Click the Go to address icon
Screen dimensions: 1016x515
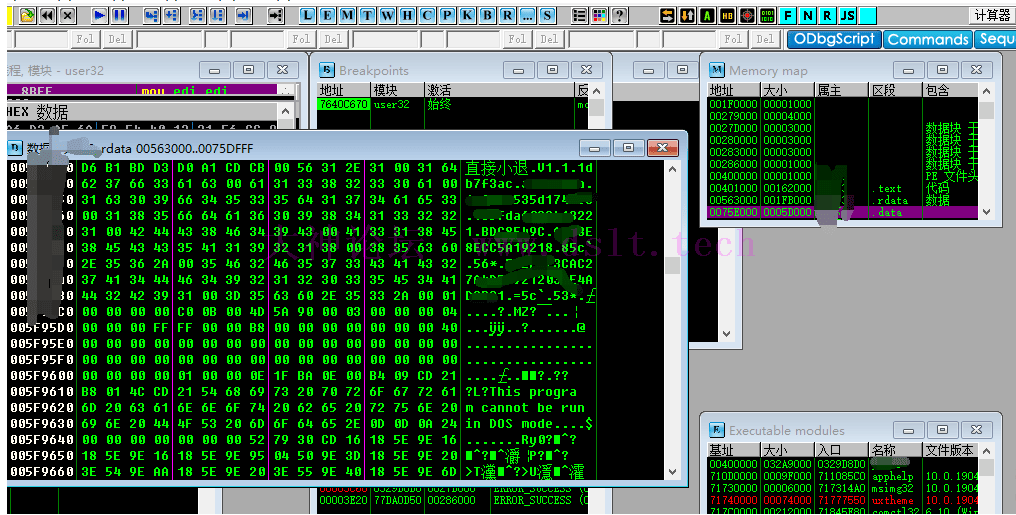click(x=275, y=15)
